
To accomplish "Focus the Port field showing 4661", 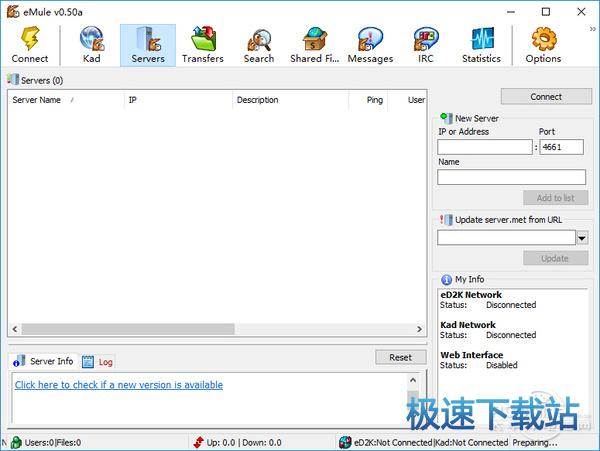I will click(x=562, y=147).
